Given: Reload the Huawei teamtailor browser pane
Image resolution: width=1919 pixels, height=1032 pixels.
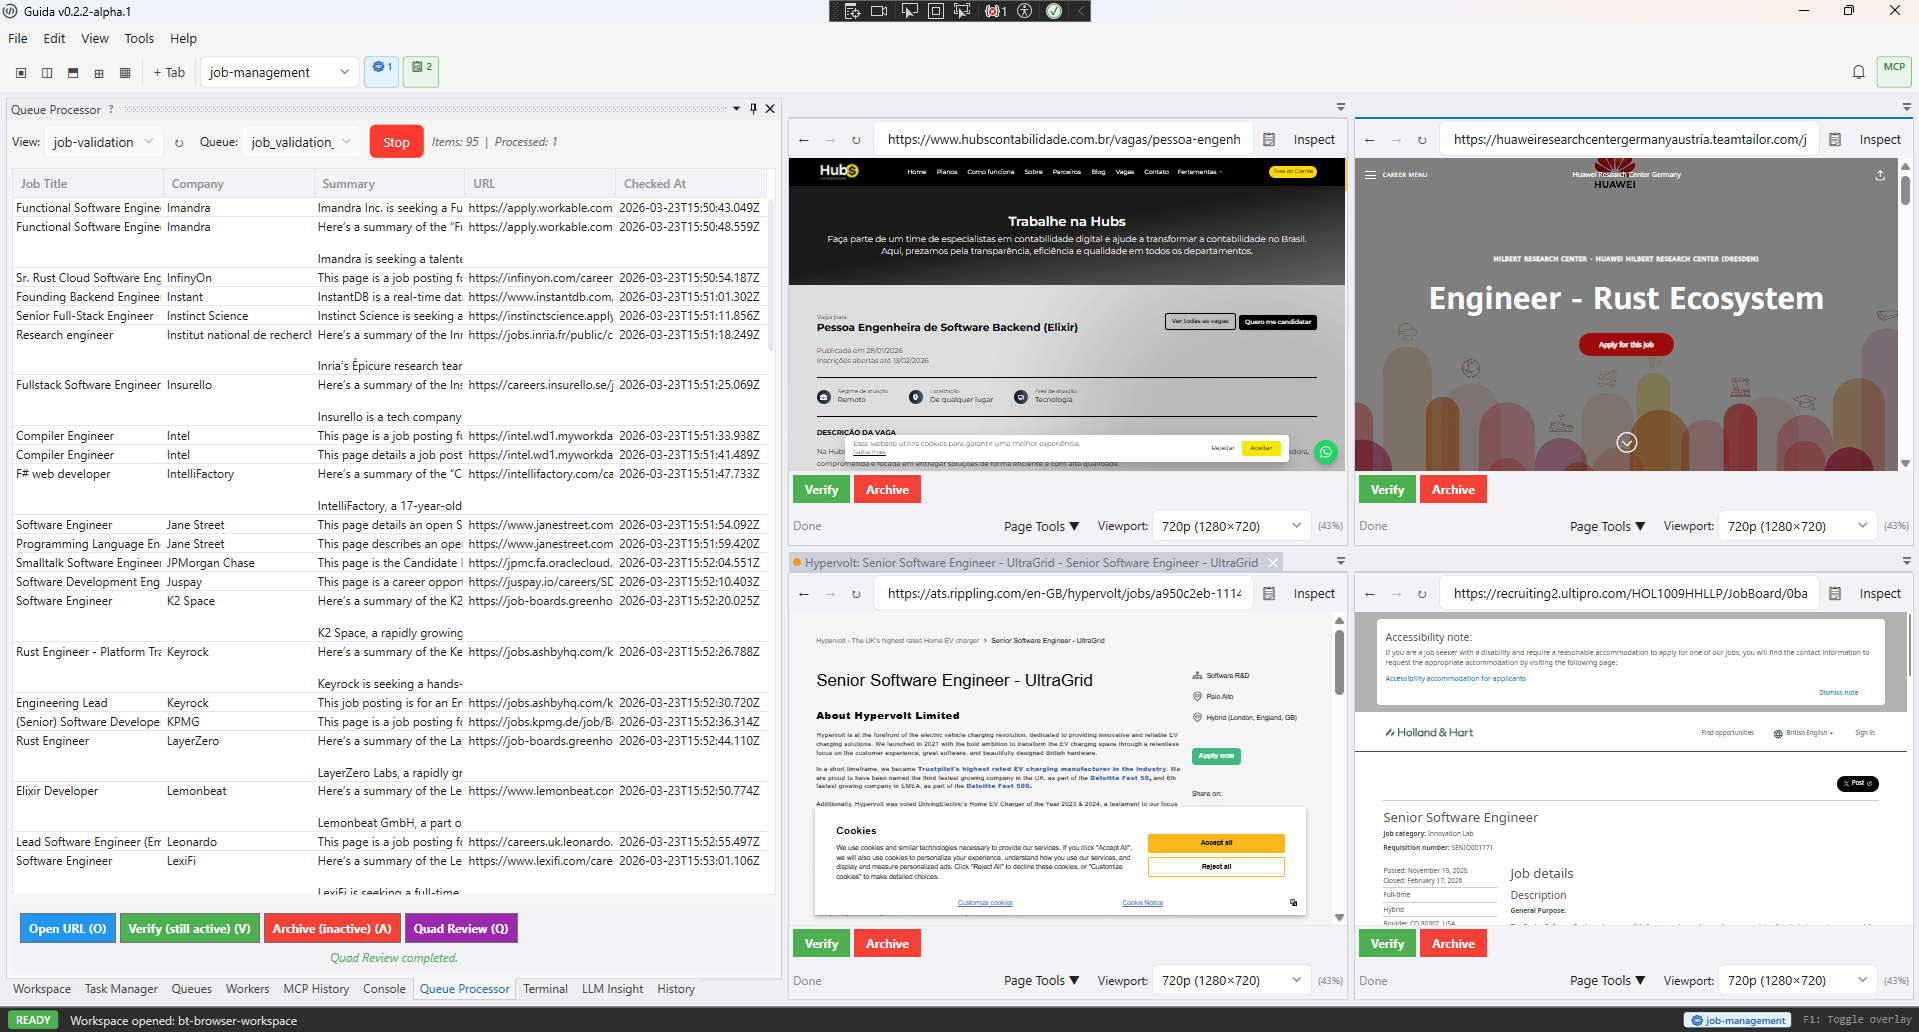Looking at the screenshot, I should pos(1422,140).
